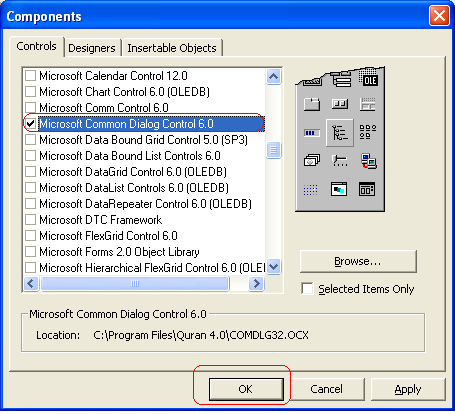Tick the Microsoft Chart Control 6.0 checkbox
The width and height of the screenshot is (455, 414).
tap(31, 92)
